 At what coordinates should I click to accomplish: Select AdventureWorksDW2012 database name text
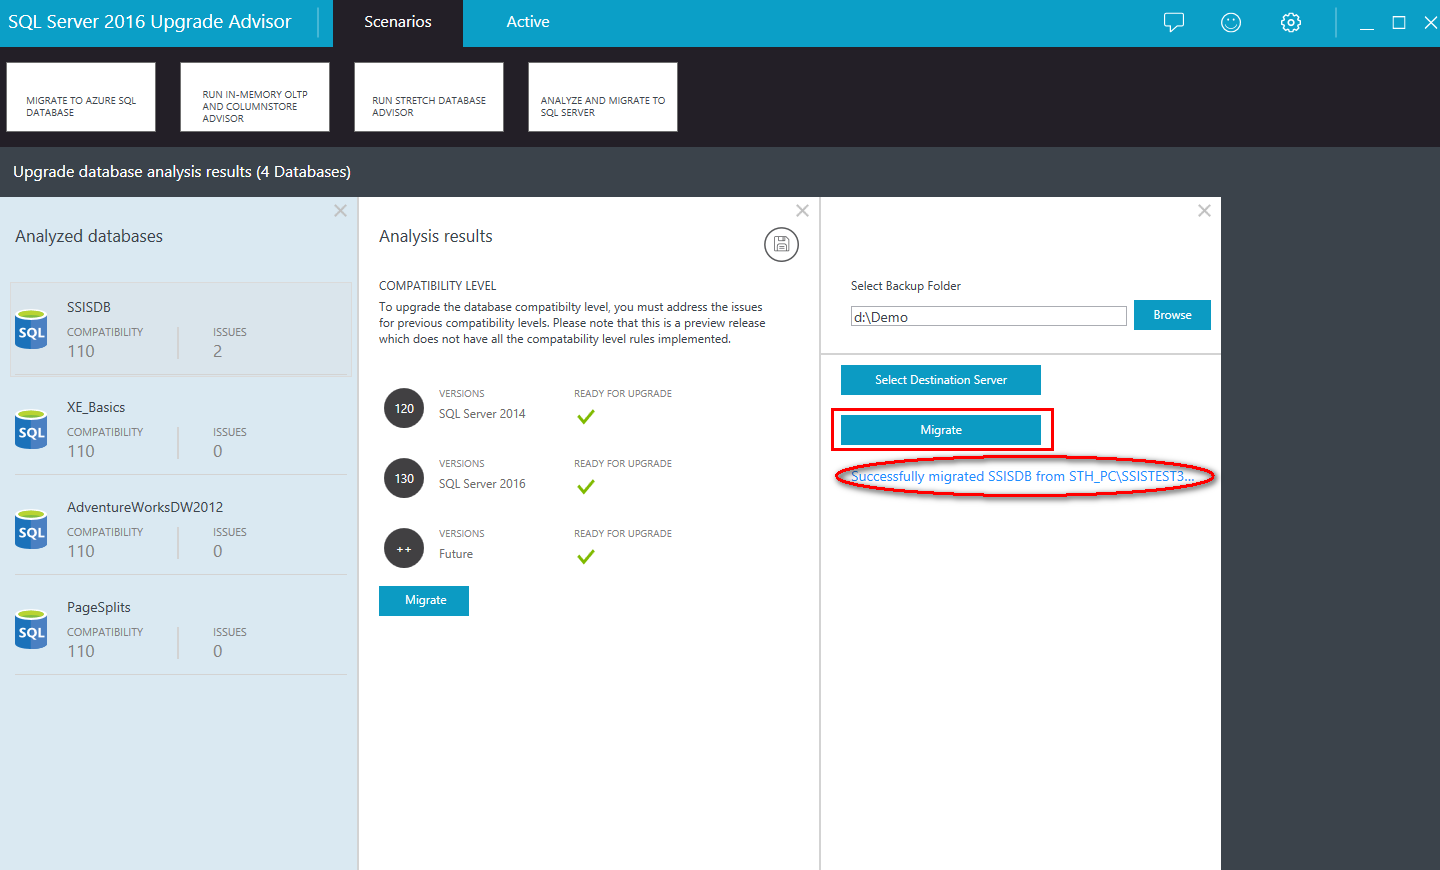point(145,507)
